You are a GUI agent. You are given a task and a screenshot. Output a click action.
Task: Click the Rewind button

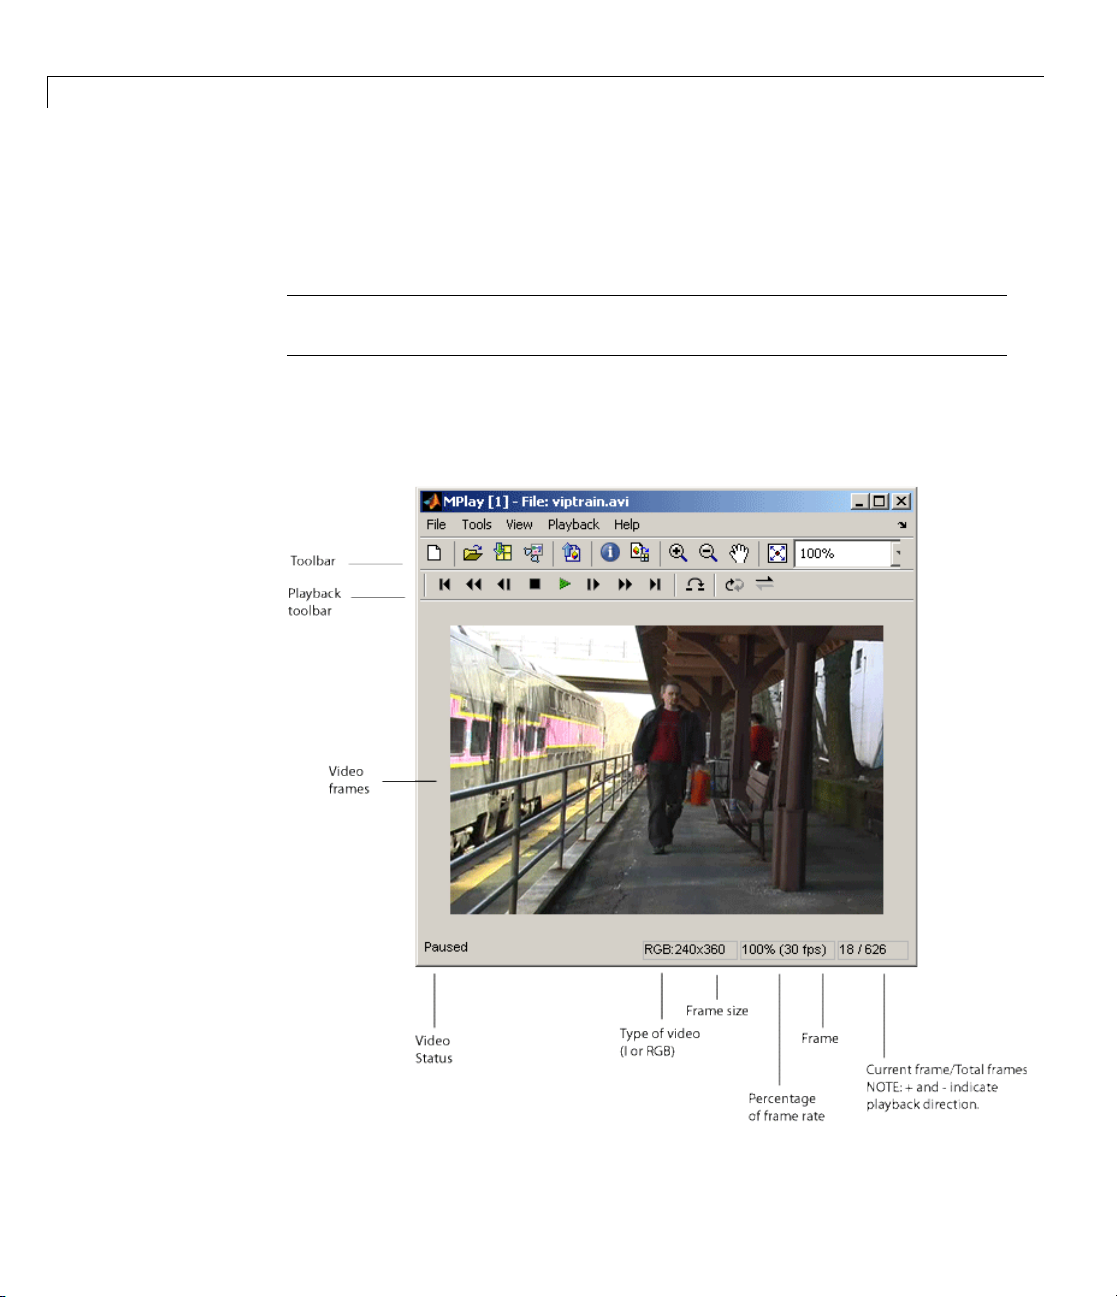(474, 585)
